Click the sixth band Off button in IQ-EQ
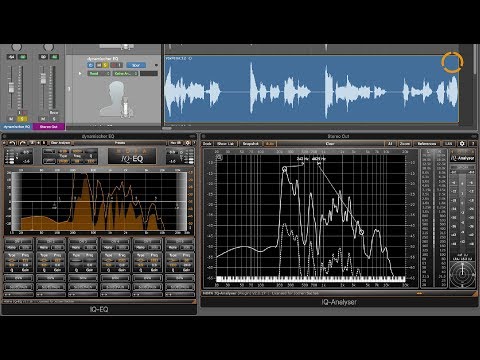This screenshot has height=360, width=480. (180, 241)
